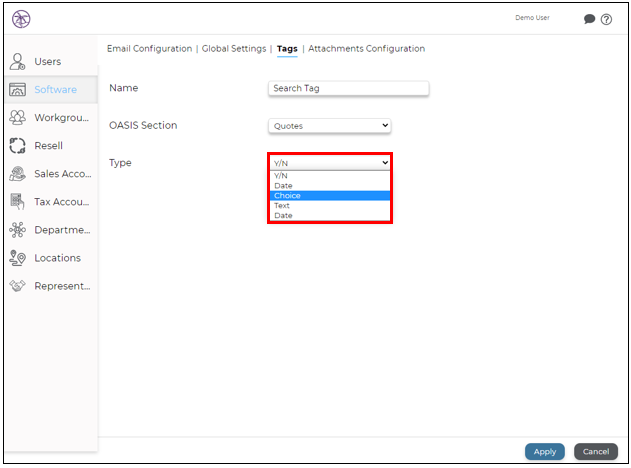Click the Sales Accounts sidebar icon

click(x=17, y=174)
